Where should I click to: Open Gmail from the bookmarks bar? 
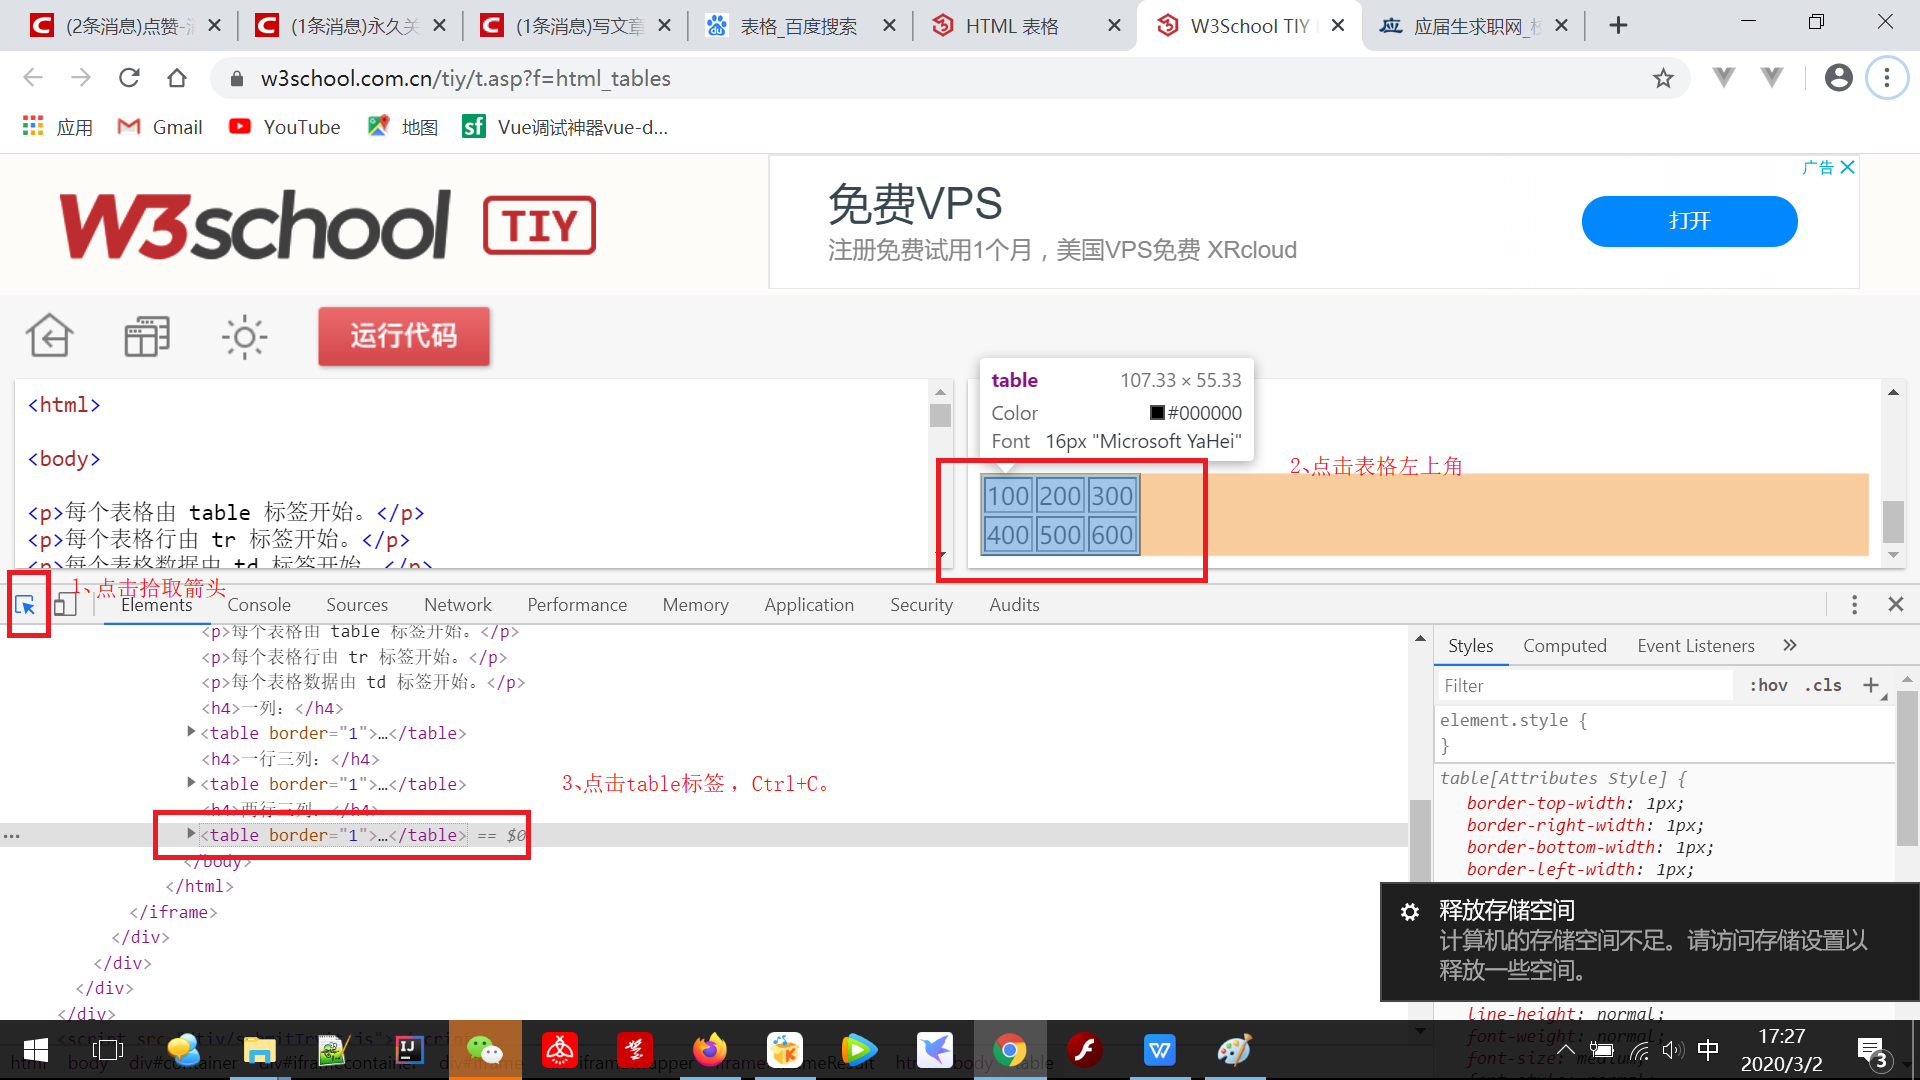[x=159, y=127]
